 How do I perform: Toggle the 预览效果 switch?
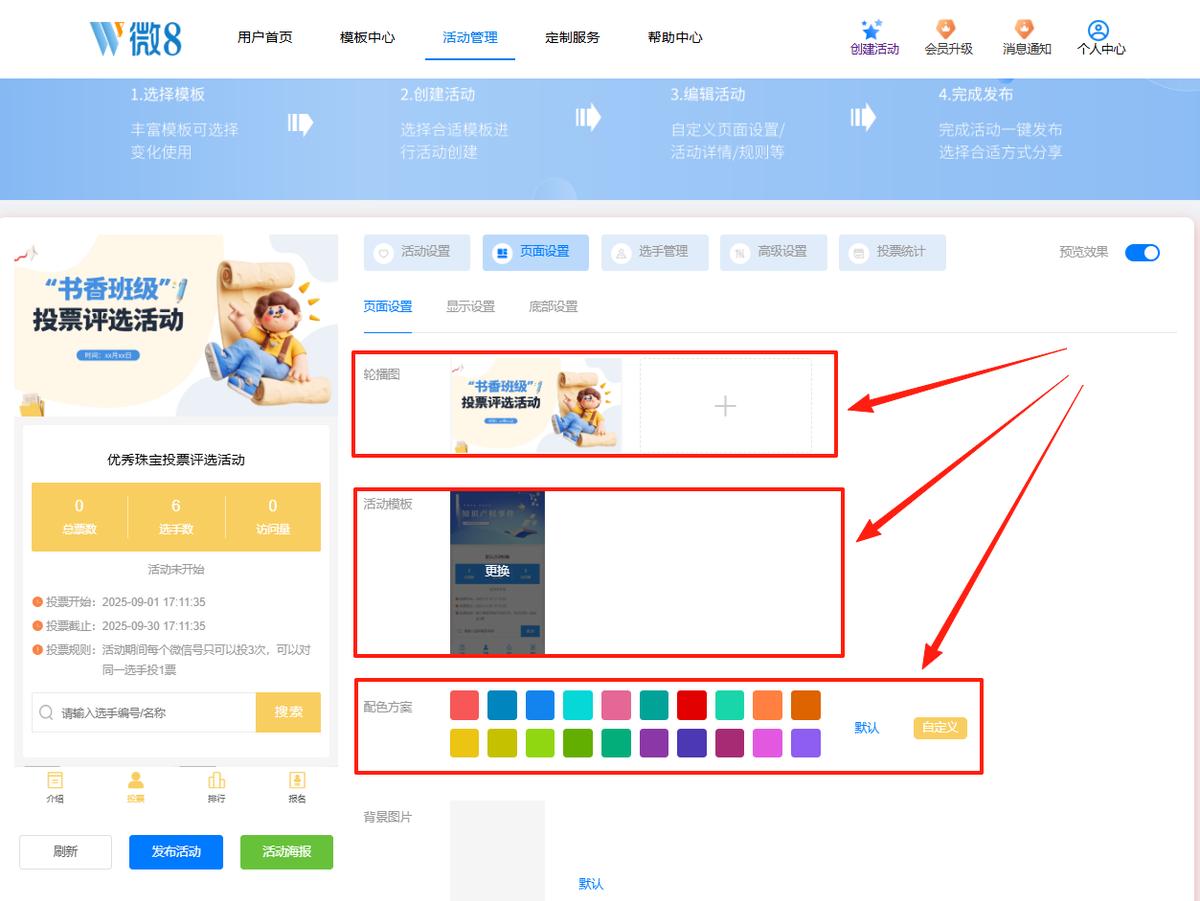pyautogui.click(x=1142, y=252)
